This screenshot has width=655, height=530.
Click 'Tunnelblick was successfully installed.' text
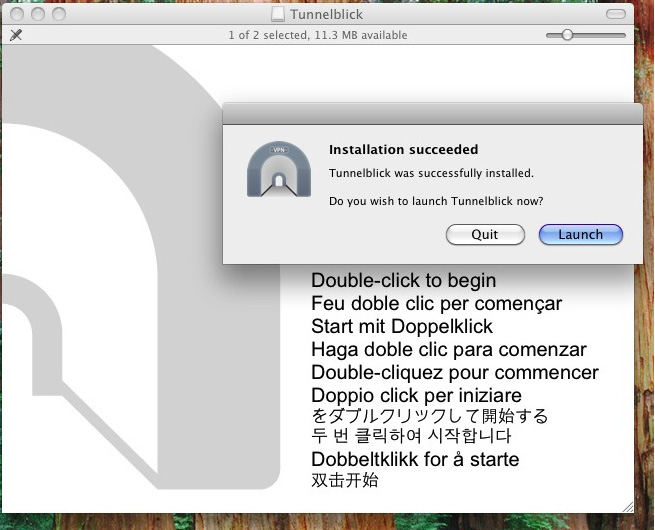coord(431,173)
